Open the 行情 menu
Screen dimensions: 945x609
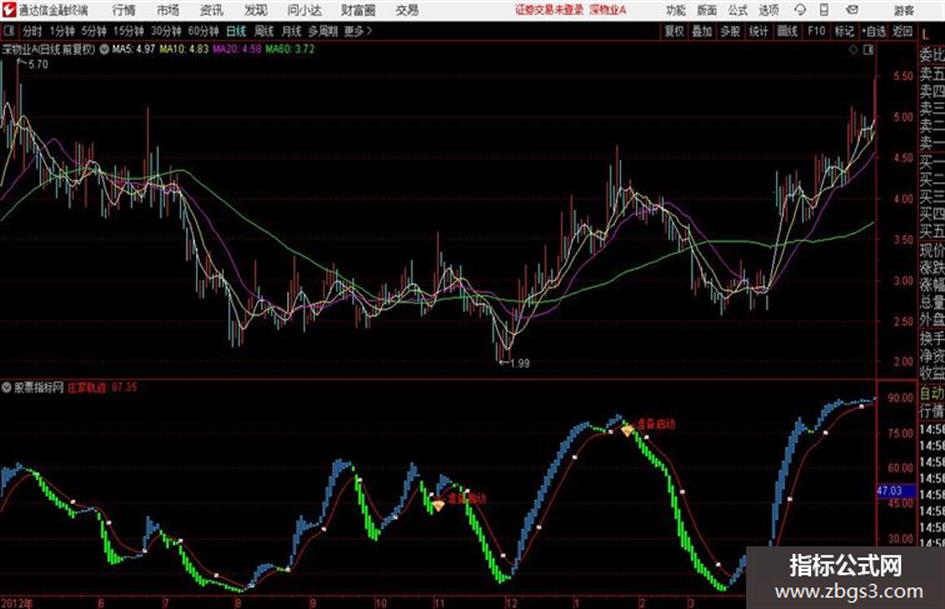click(124, 10)
